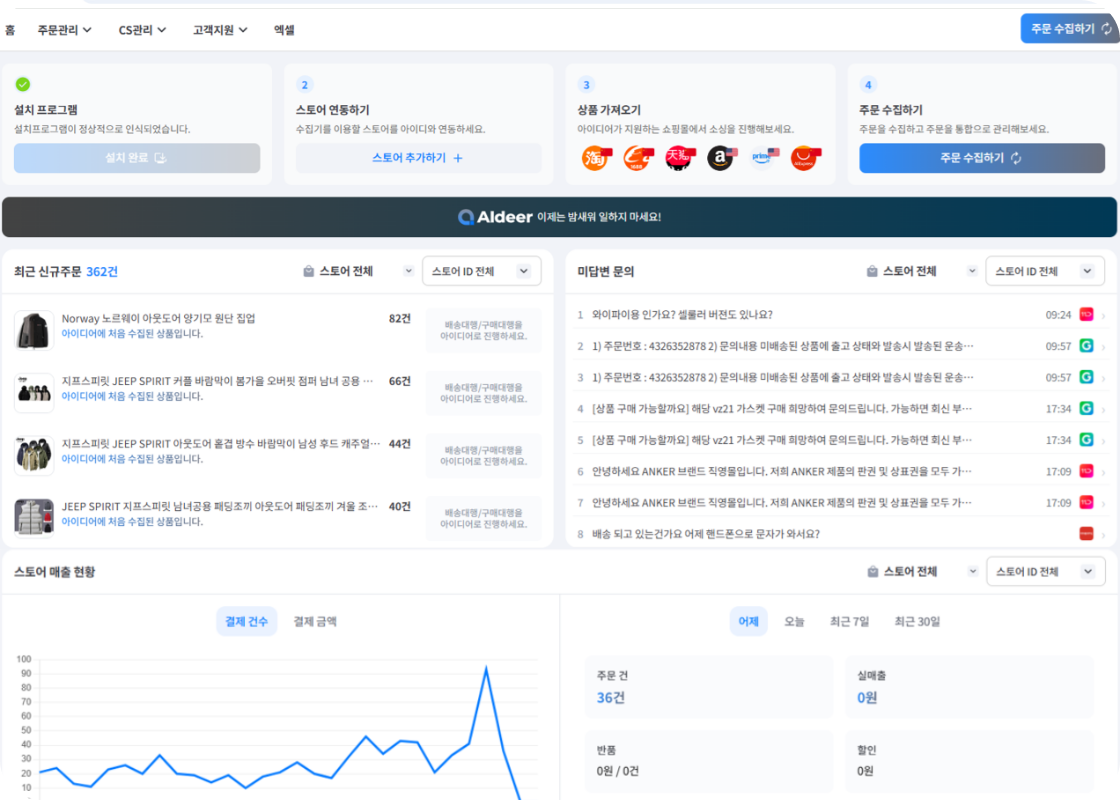
Task: Open 스토어 ID 전체 dropdown in 최근 신규주문
Action: (x=481, y=271)
